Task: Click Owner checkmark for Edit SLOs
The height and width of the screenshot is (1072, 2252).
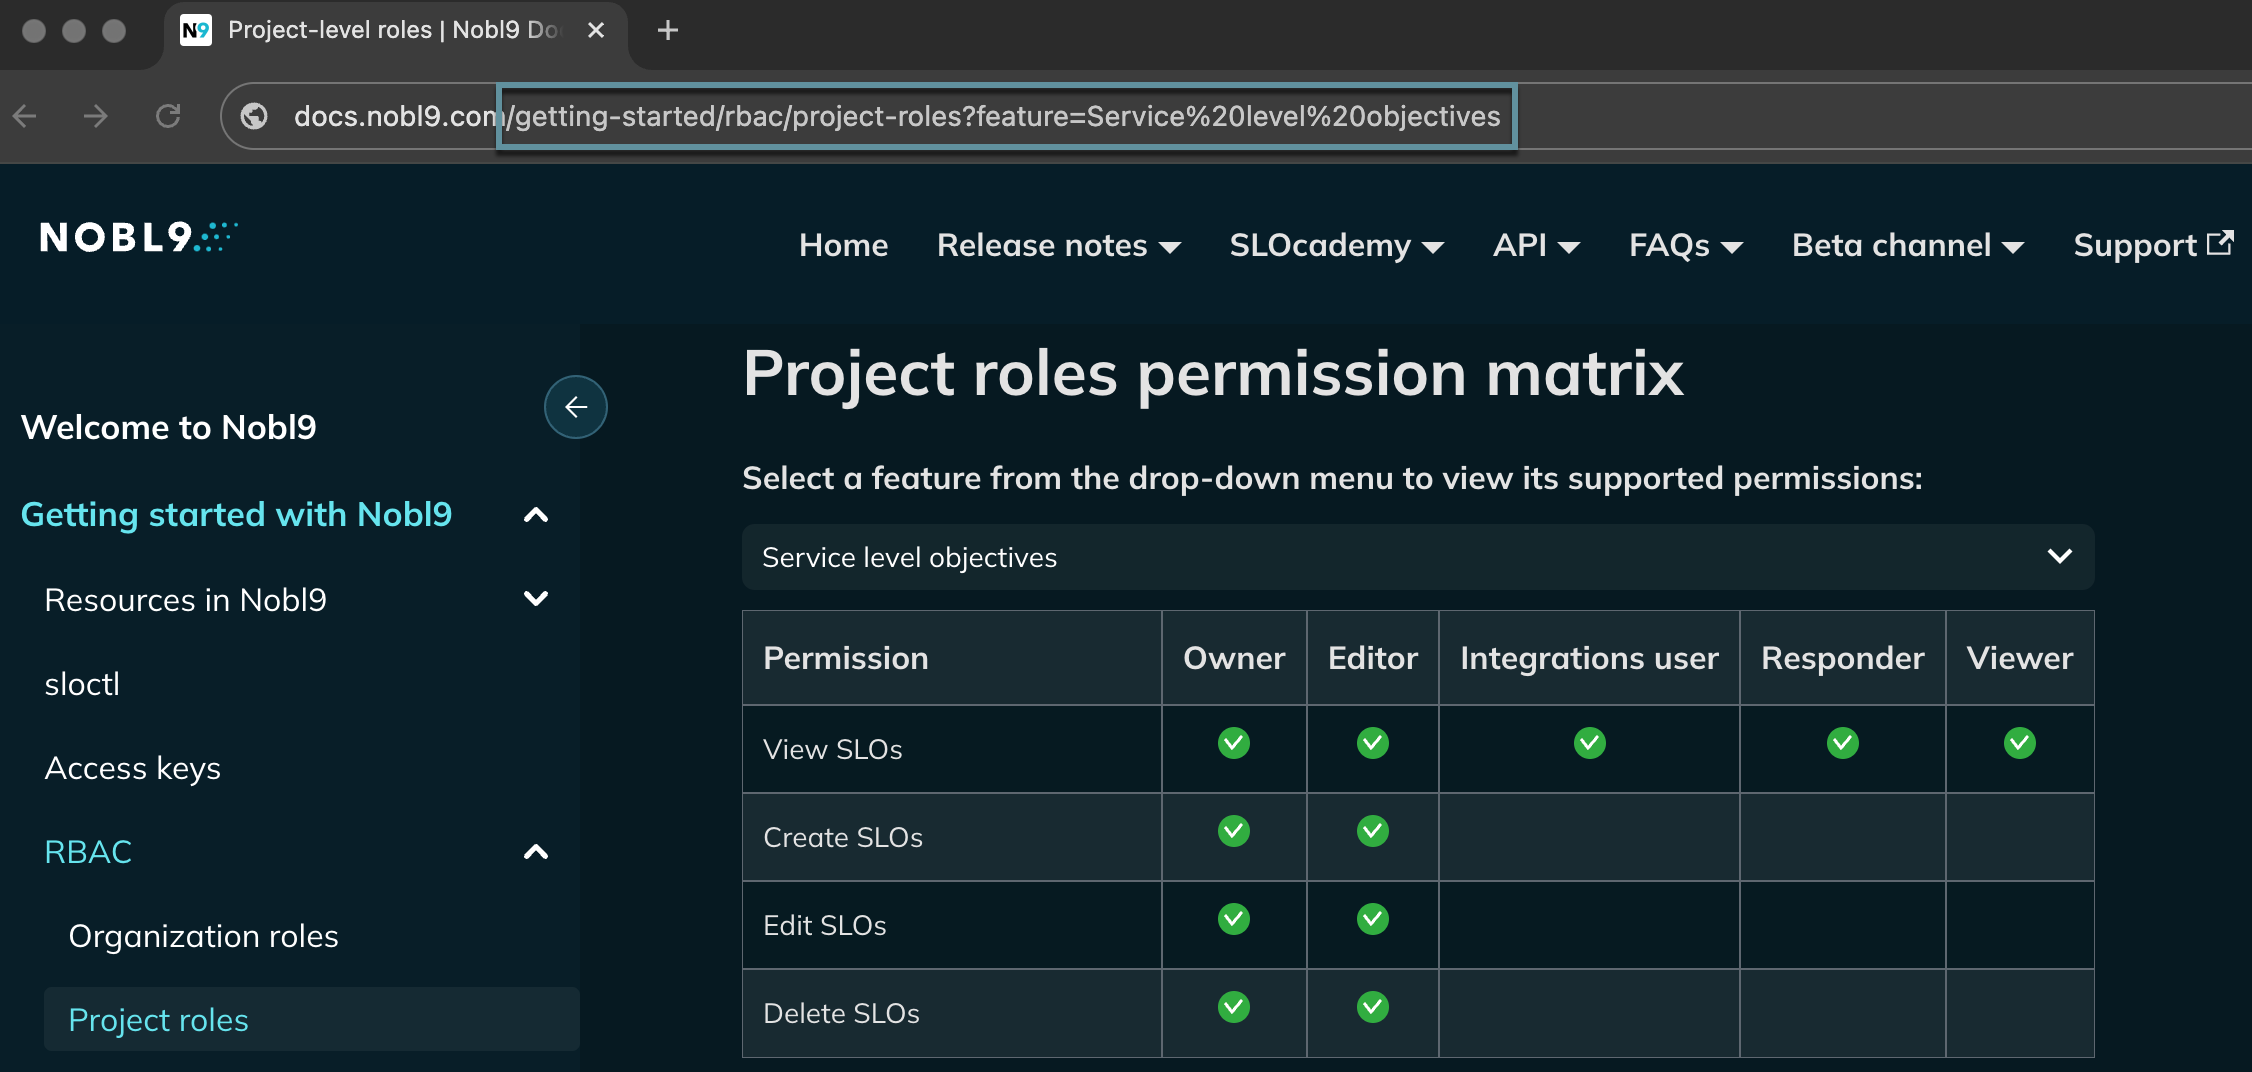Action: [x=1234, y=919]
